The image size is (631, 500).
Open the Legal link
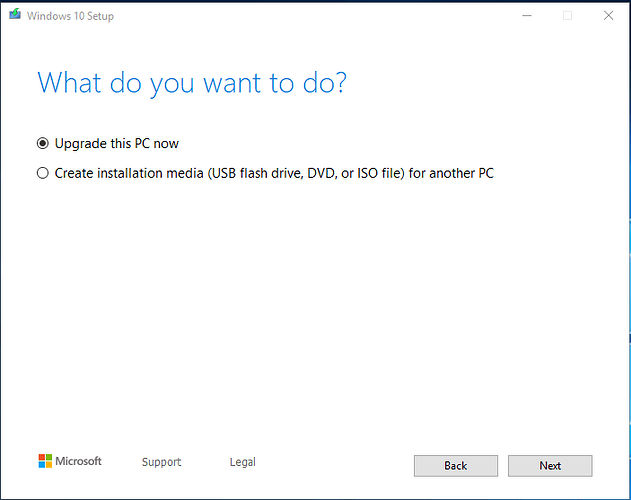[x=243, y=462]
